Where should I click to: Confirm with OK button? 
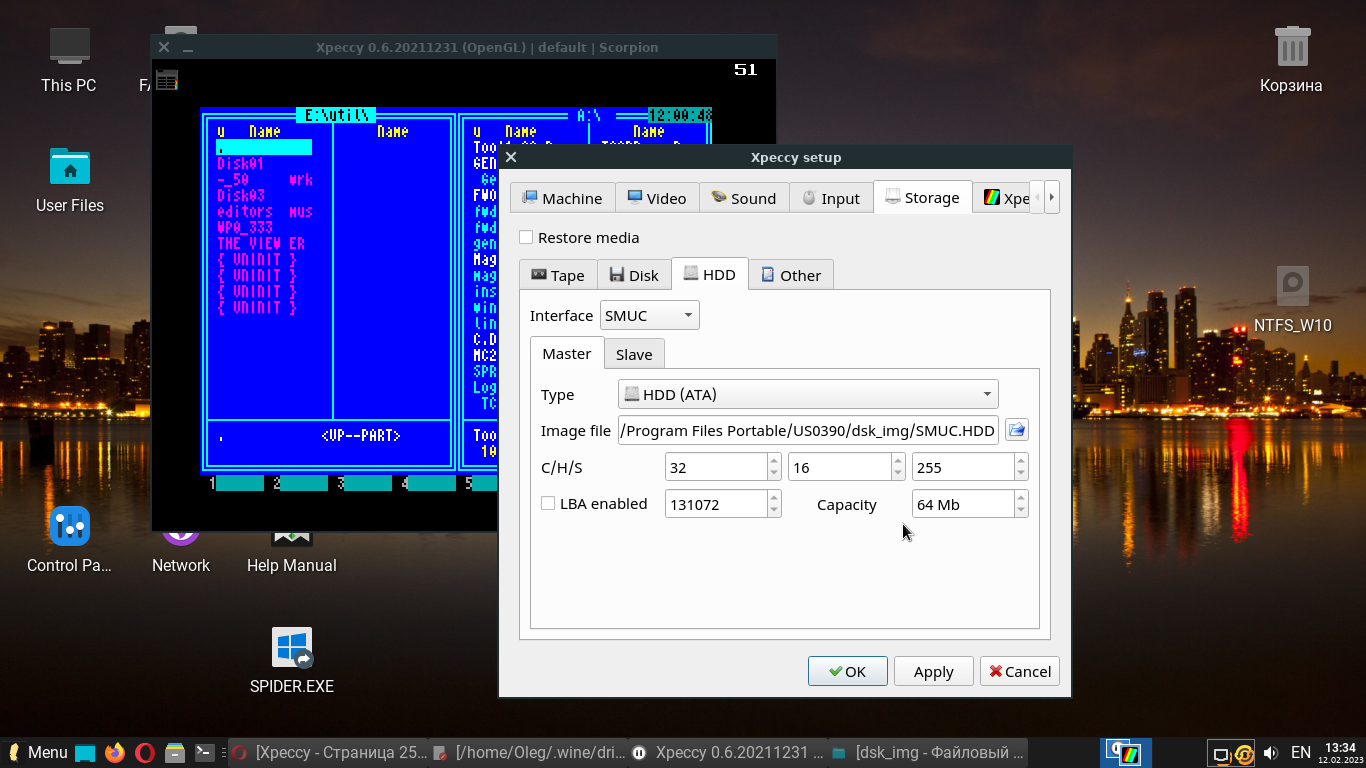[x=848, y=671]
